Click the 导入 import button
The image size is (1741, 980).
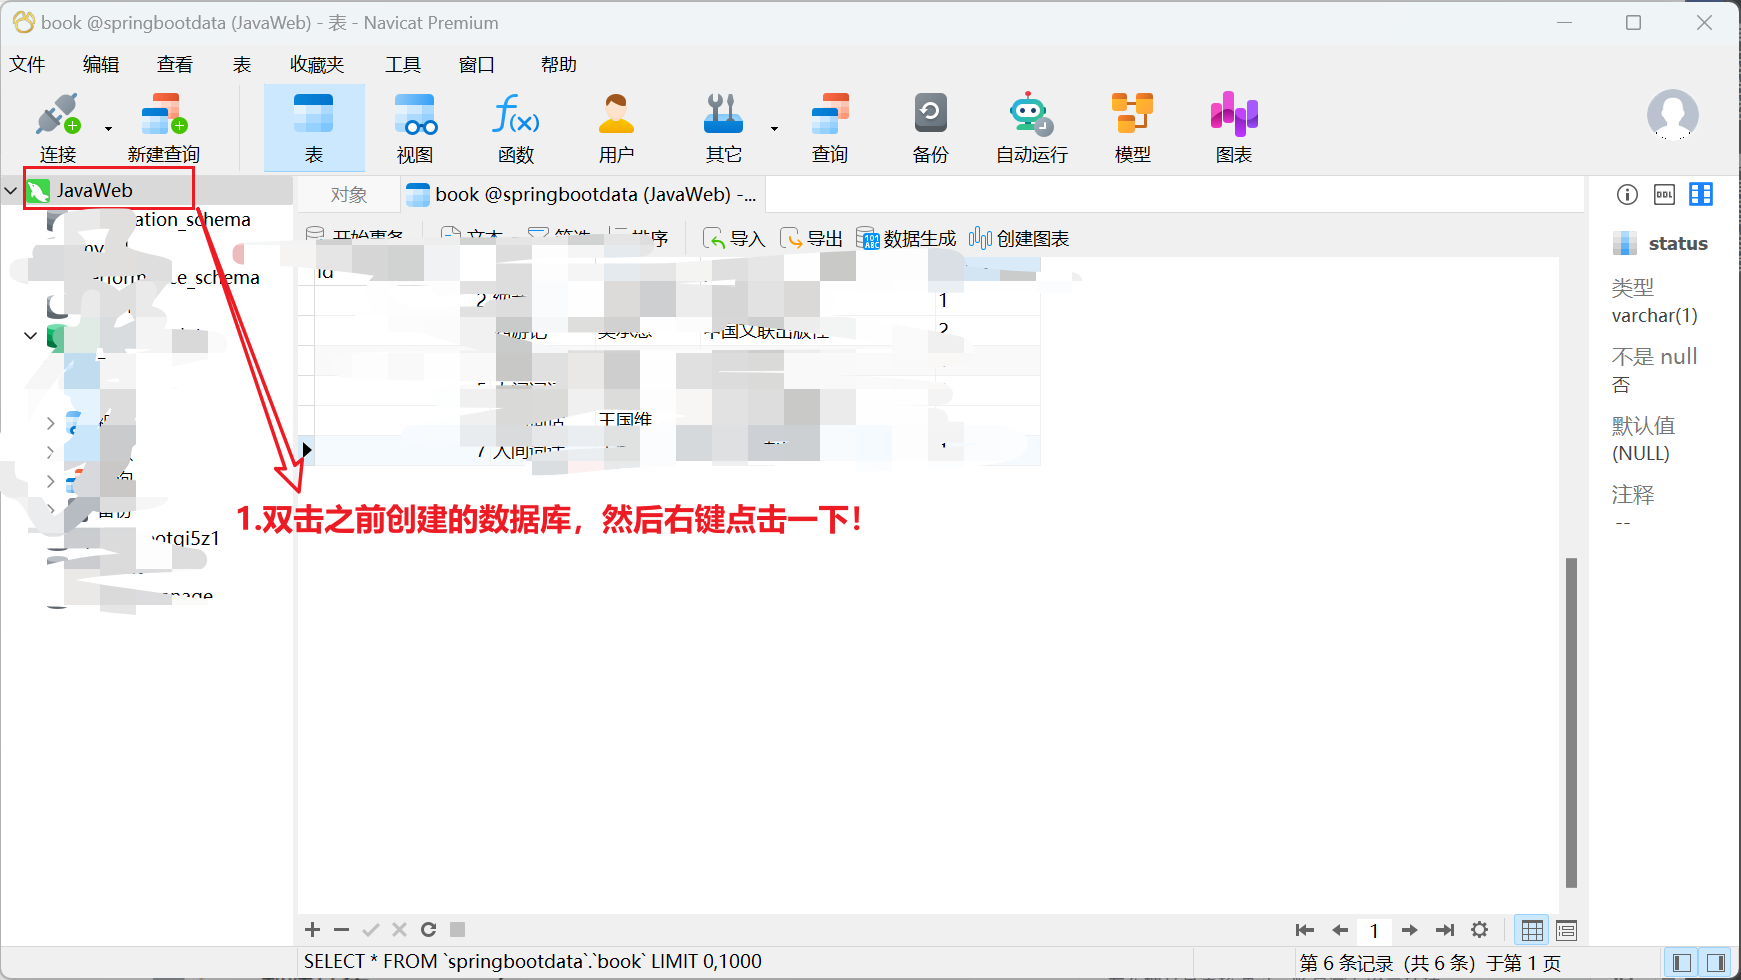(734, 238)
